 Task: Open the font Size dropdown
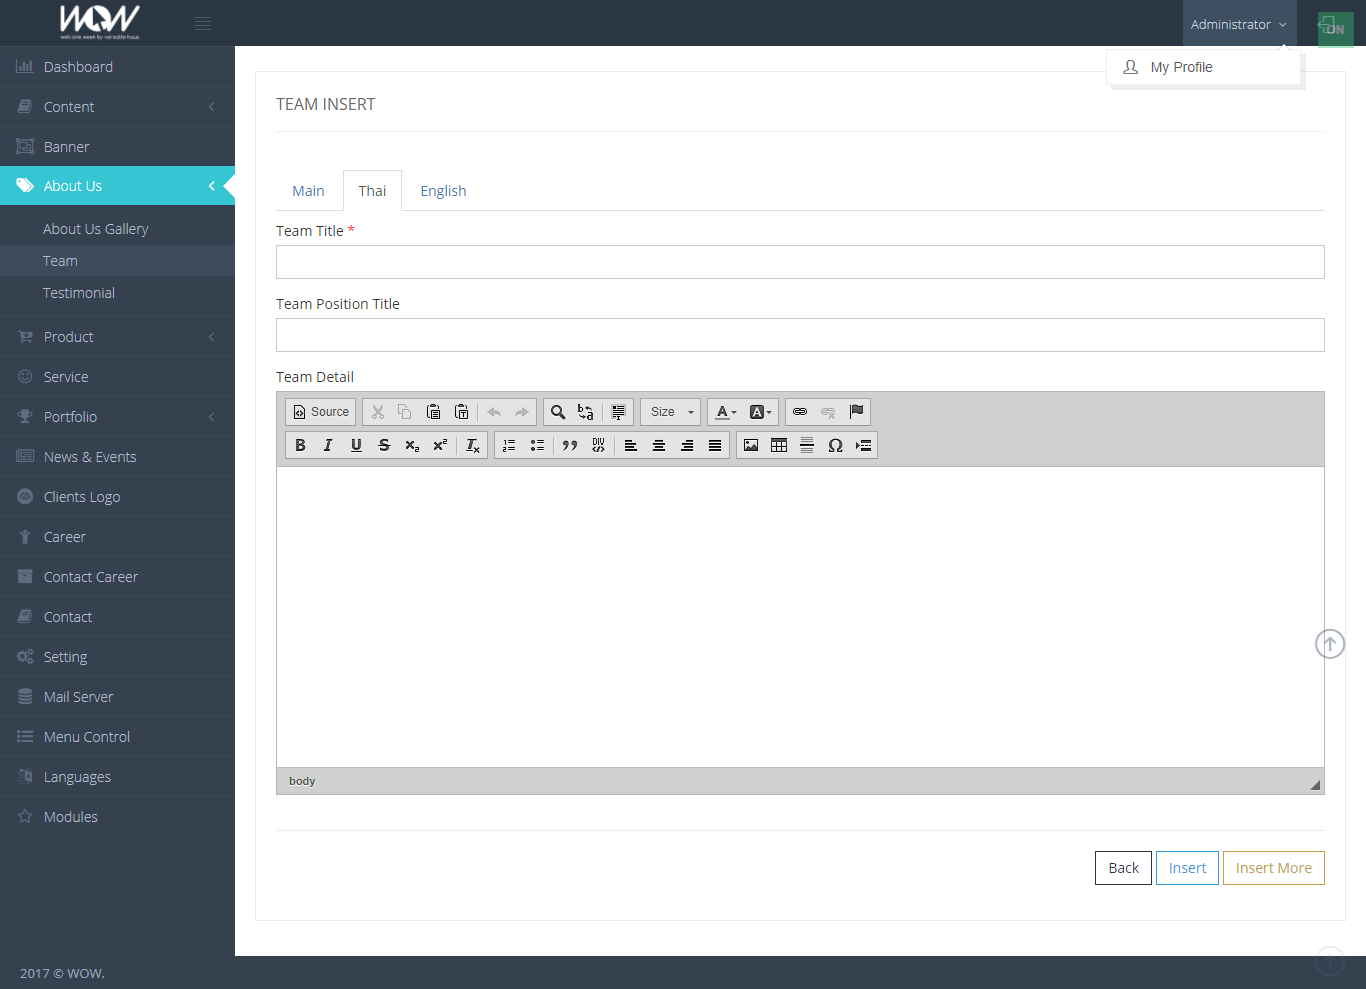click(x=671, y=412)
